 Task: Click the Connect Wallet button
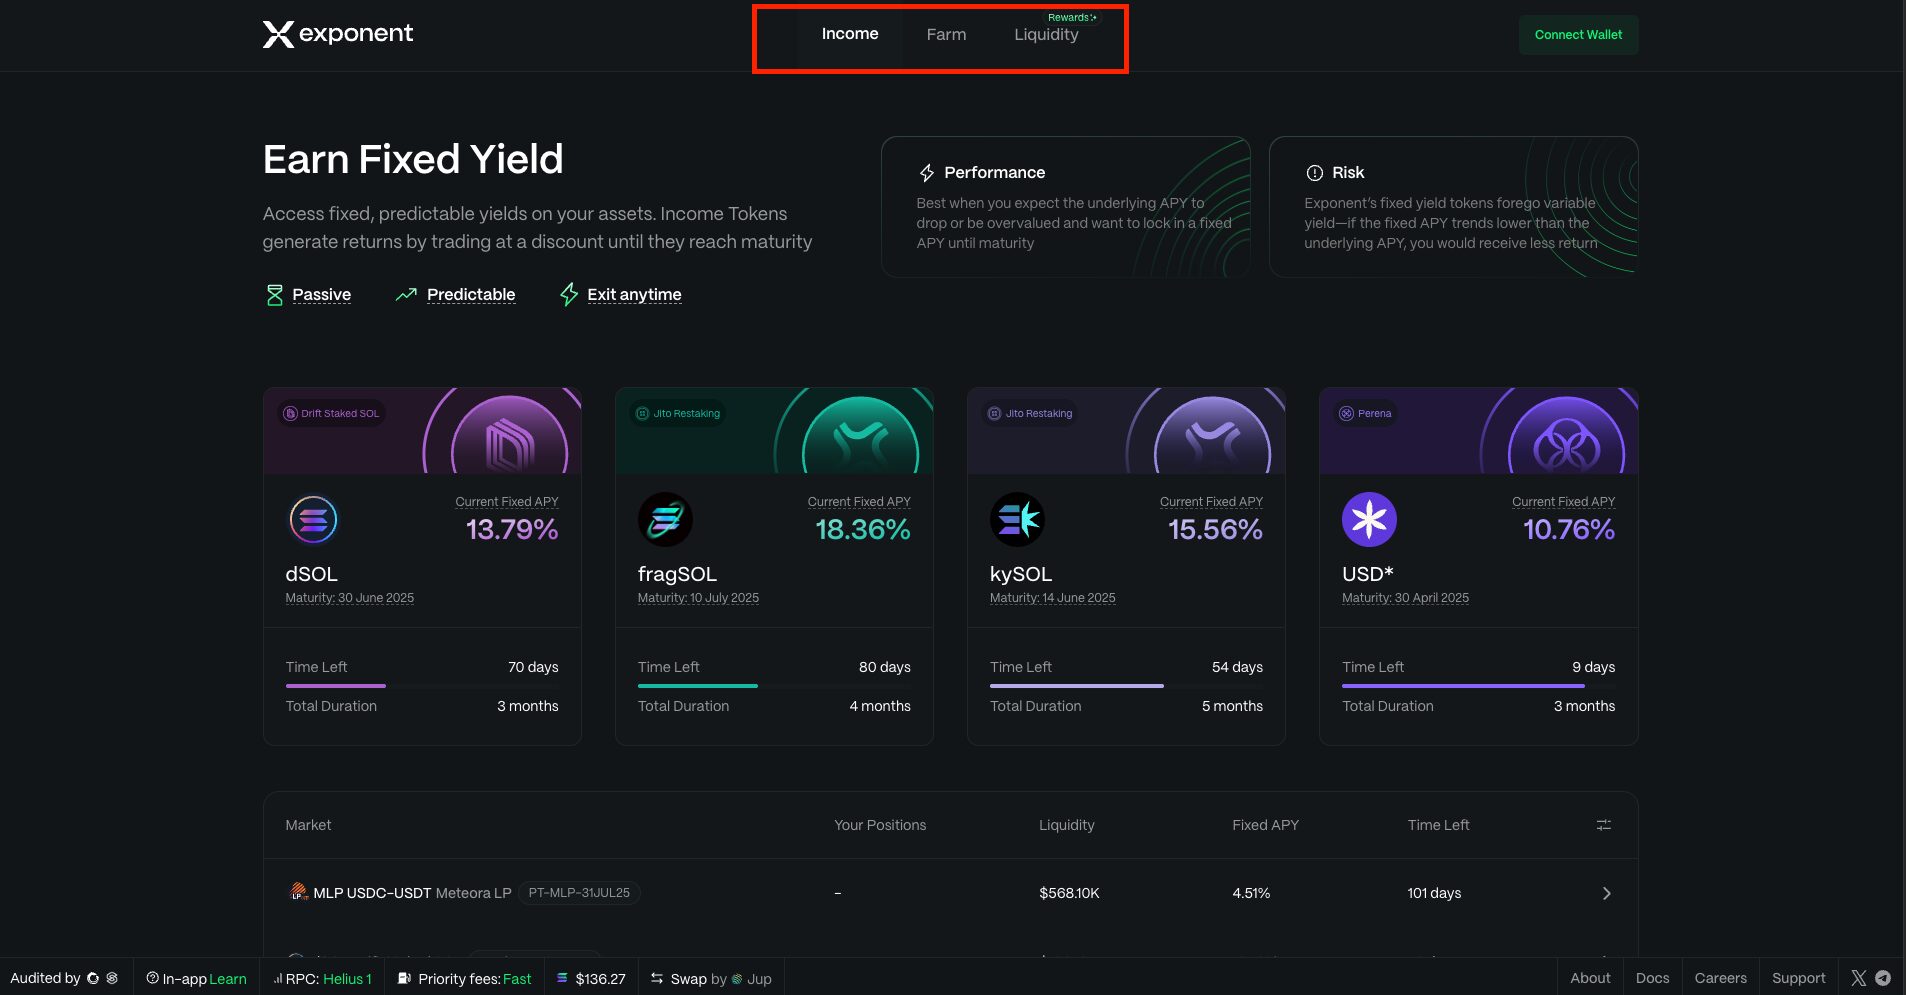[x=1578, y=35]
